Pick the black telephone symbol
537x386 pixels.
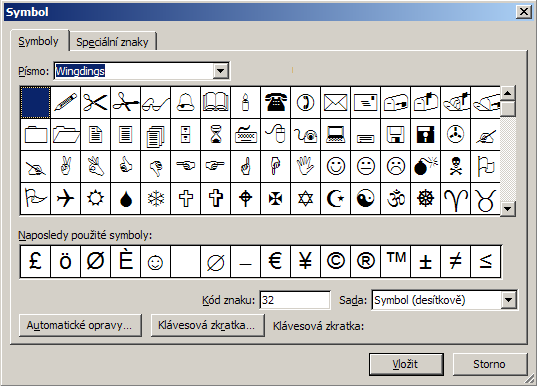[275, 102]
